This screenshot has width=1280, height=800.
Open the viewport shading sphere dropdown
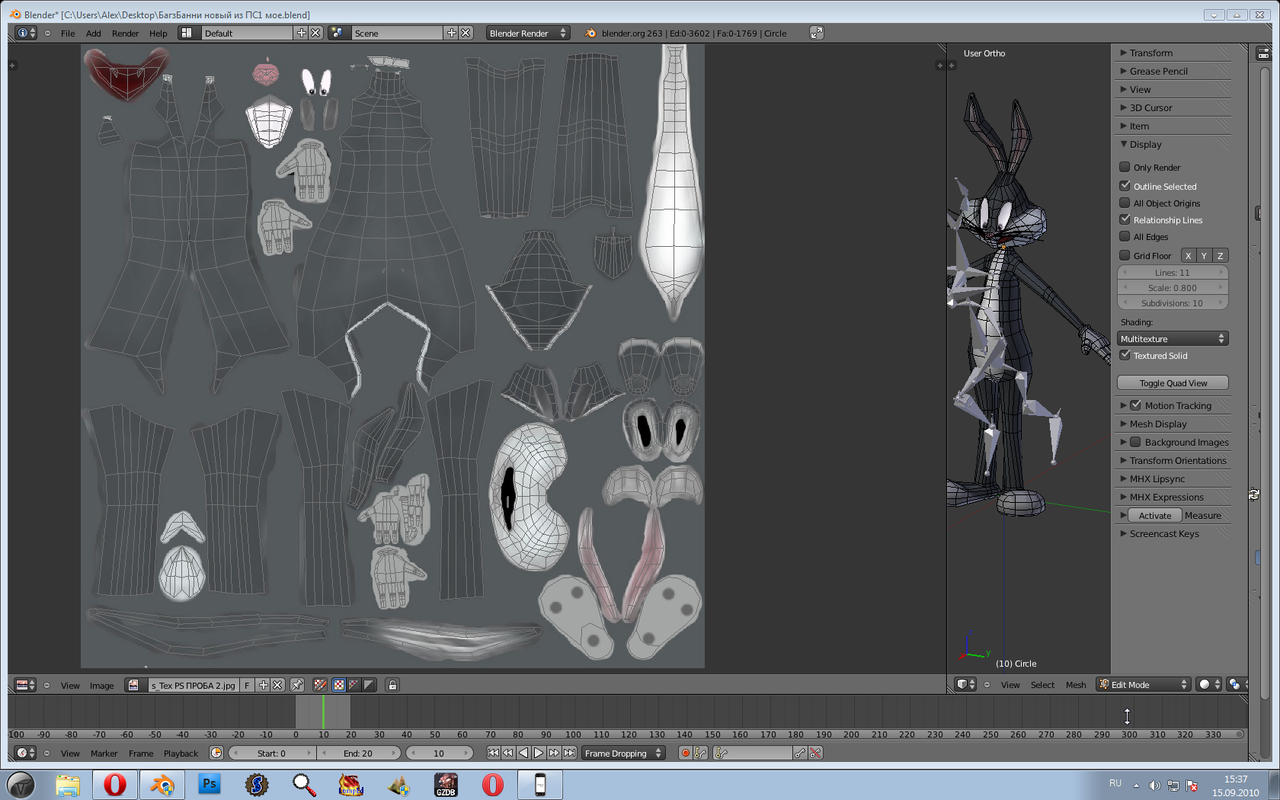coord(1209,684)
